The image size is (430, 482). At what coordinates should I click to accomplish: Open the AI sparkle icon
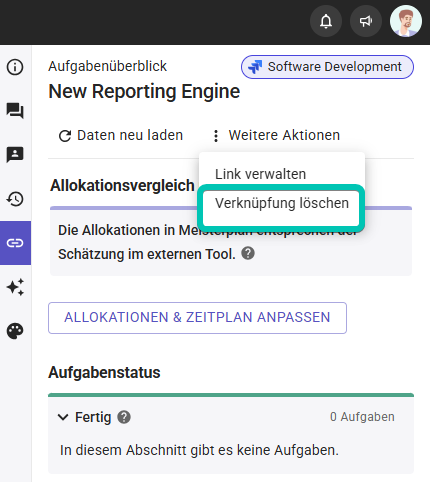pyautogui.click(x=15, y=287)
